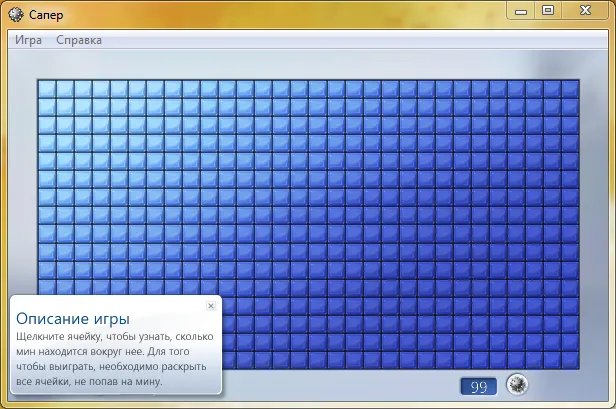Image resolution: width=616 pixels, height=409 pixels.
Task: Maximize the Сапер window
Action: [548, 10]
